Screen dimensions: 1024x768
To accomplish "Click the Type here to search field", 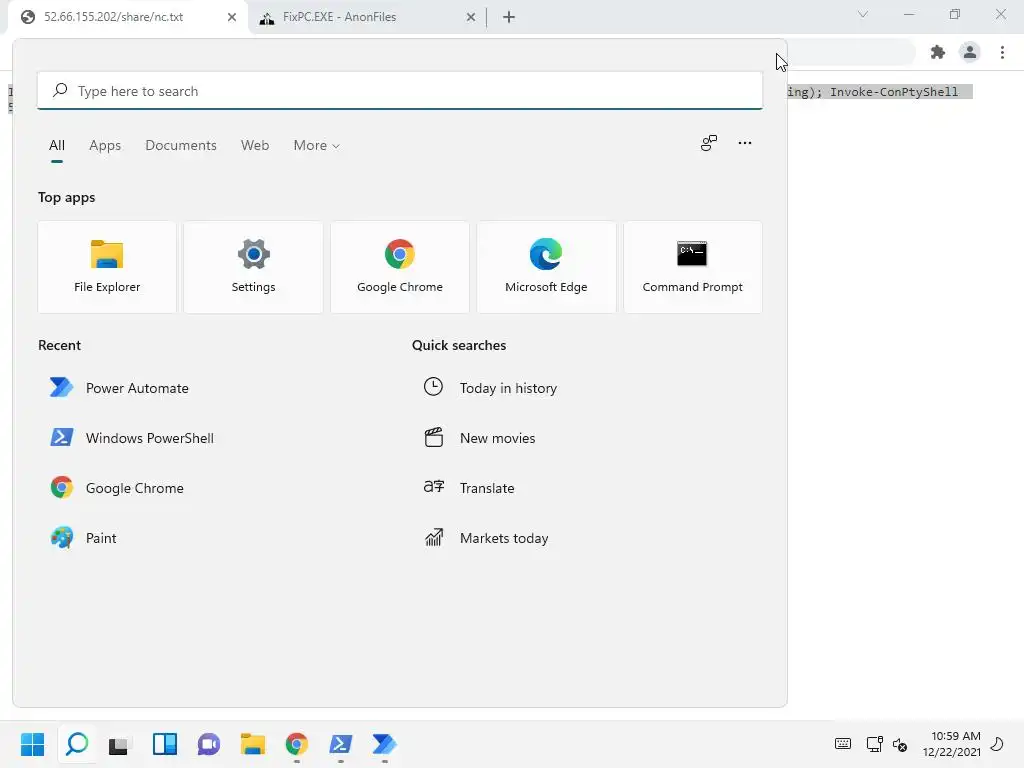I will [x=400, y=91].
